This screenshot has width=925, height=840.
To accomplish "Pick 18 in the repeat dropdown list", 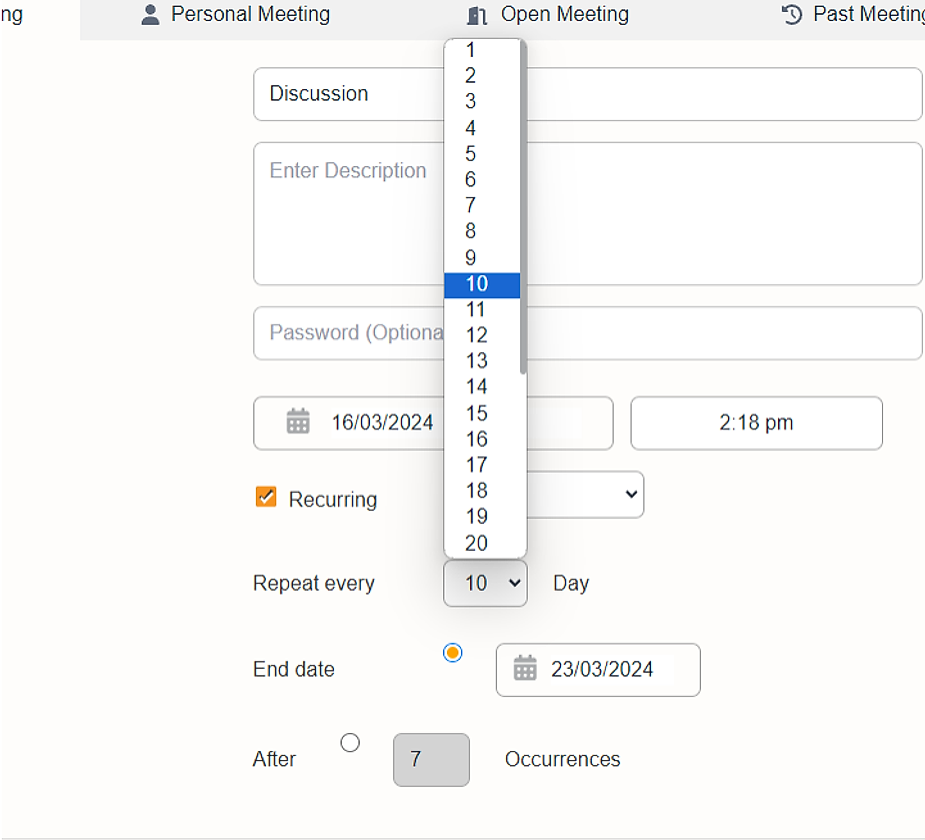I will [x=482, y=491].
